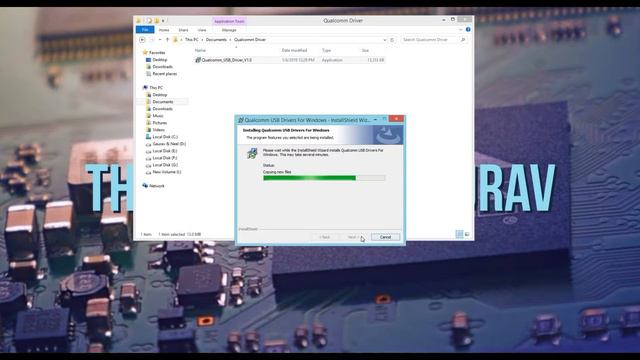Select This PC in the navigation pane

[156, 88]
